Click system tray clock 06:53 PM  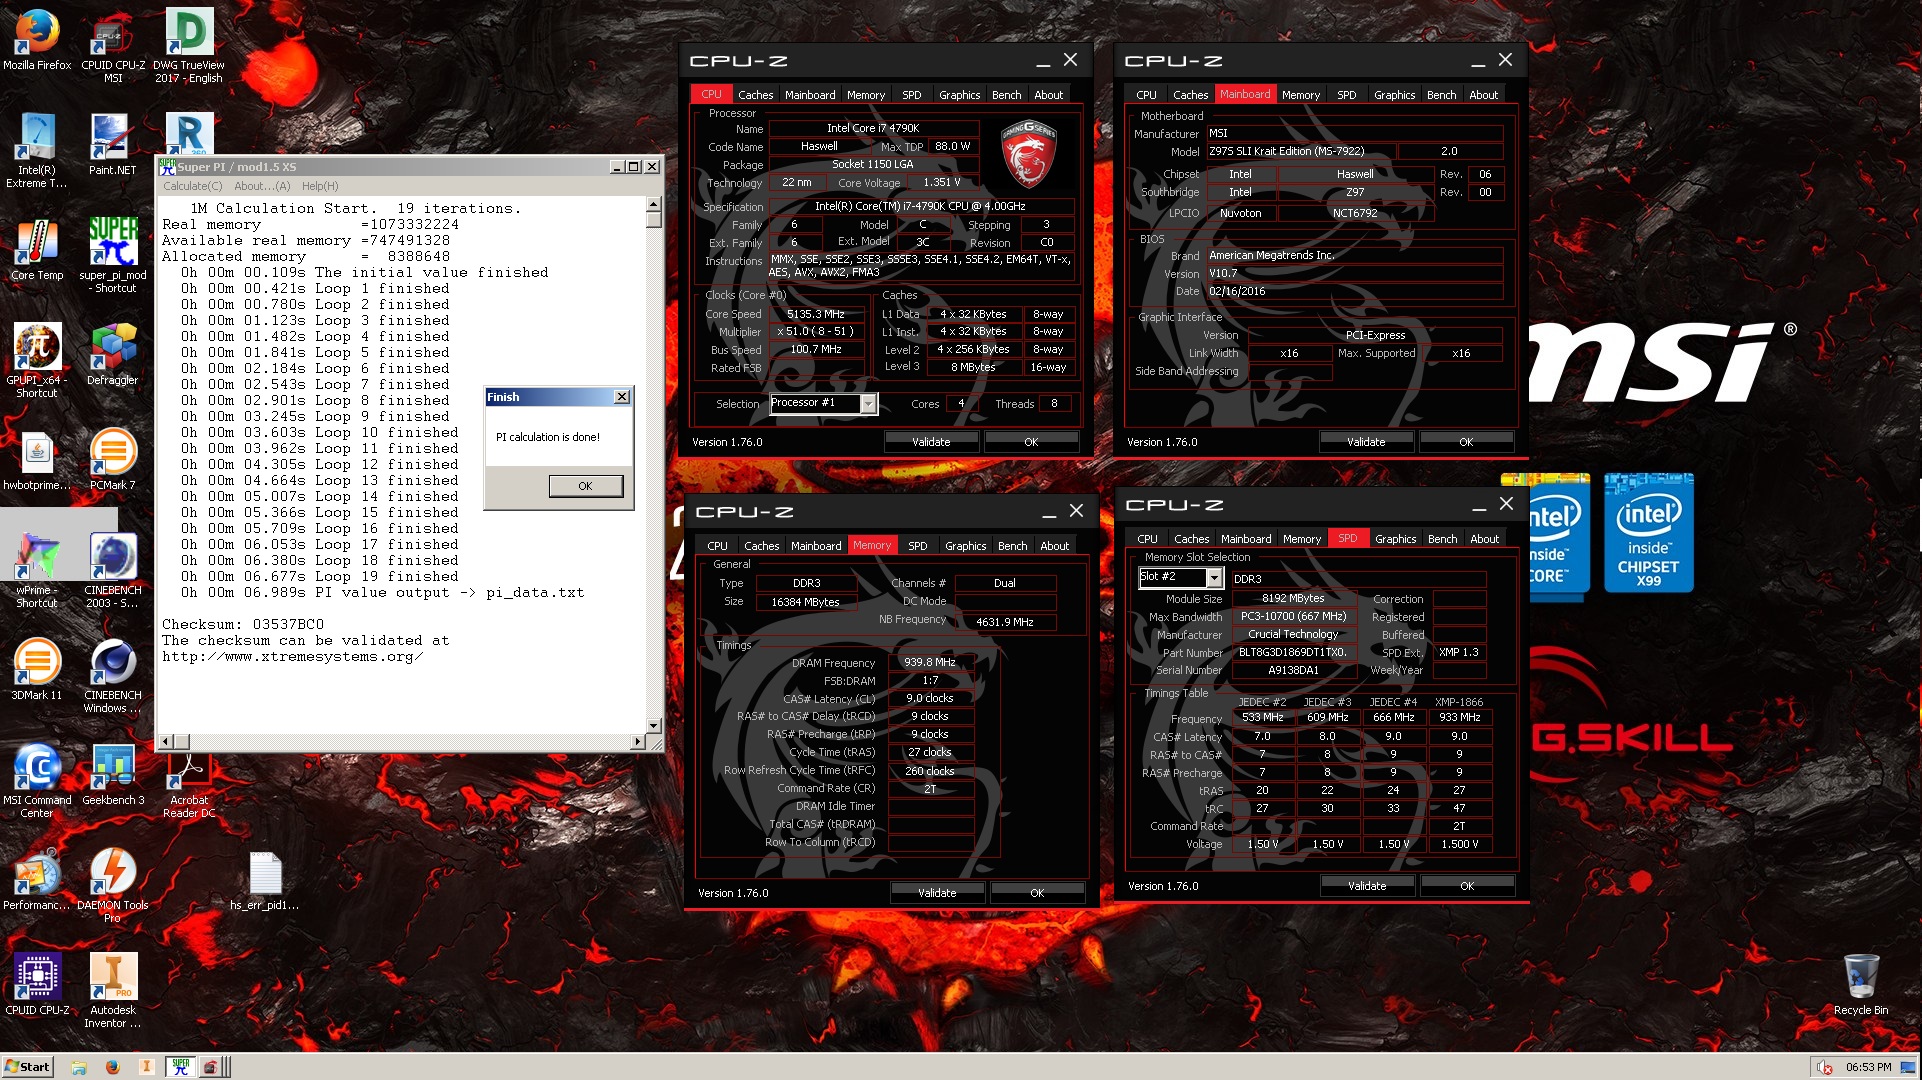[1868, 1067]
